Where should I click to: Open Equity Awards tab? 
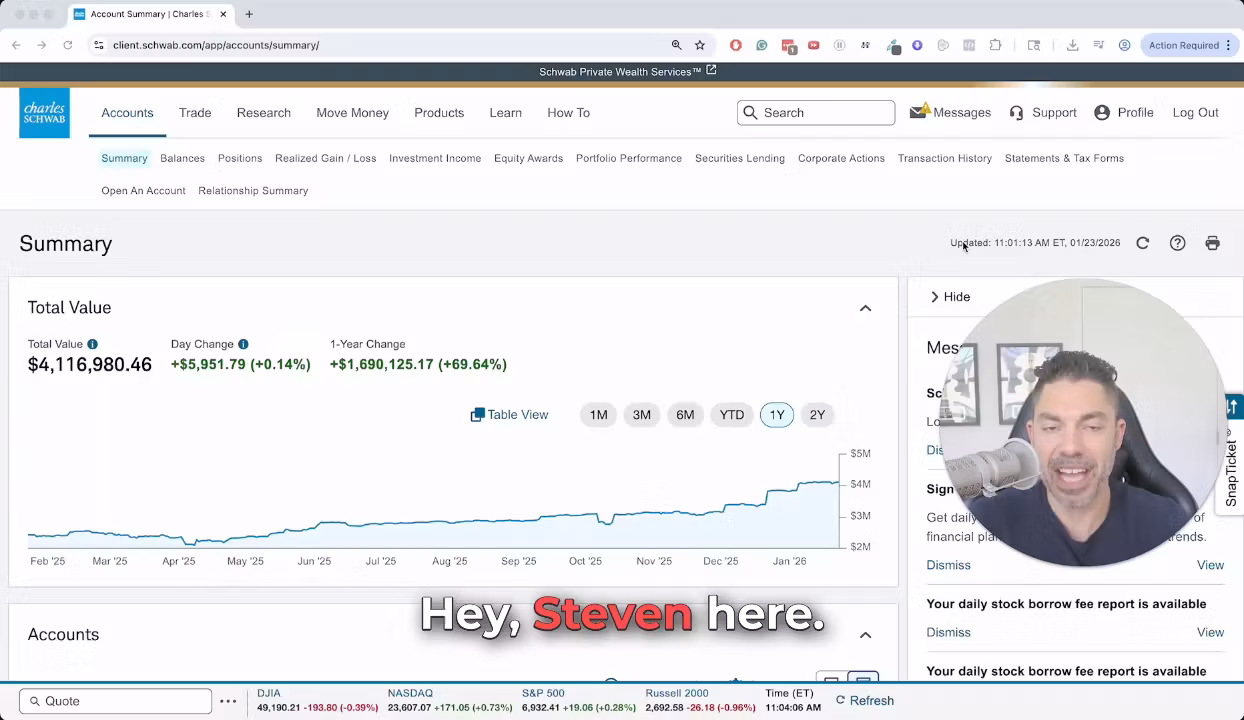pyautogui.click(x=528, y=158)
